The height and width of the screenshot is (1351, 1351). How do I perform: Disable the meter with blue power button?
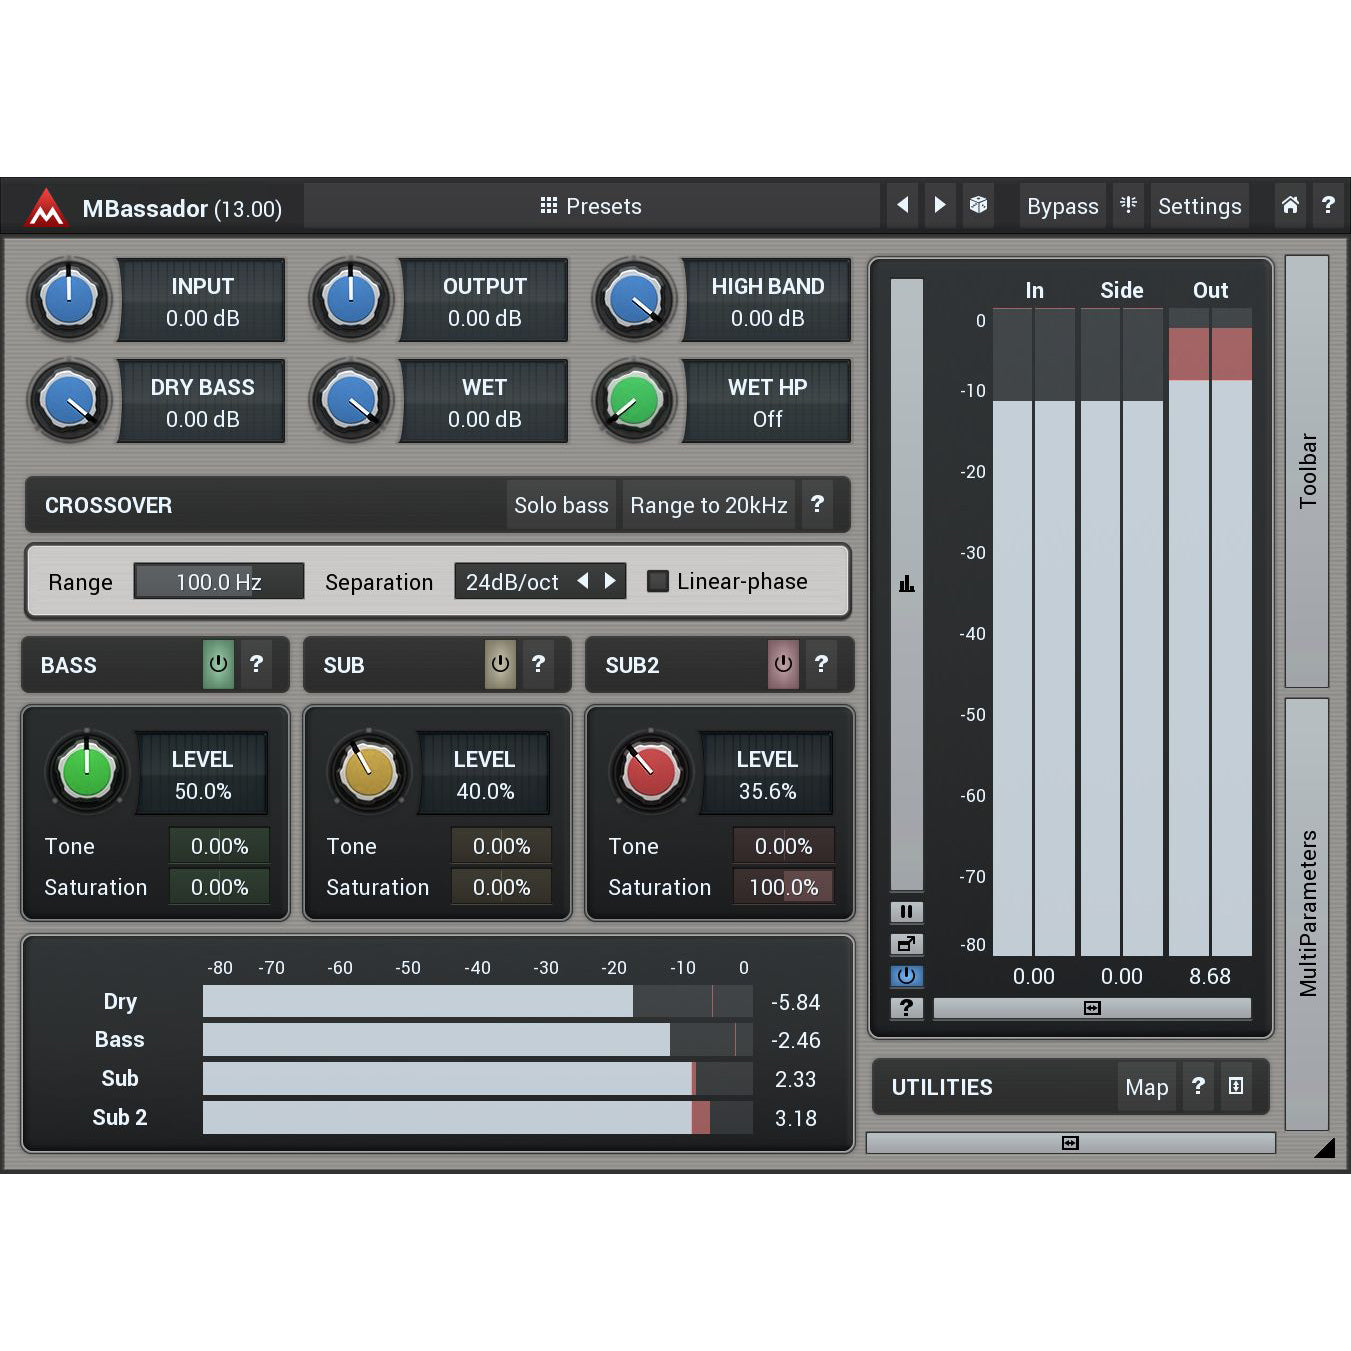point(906,975)
